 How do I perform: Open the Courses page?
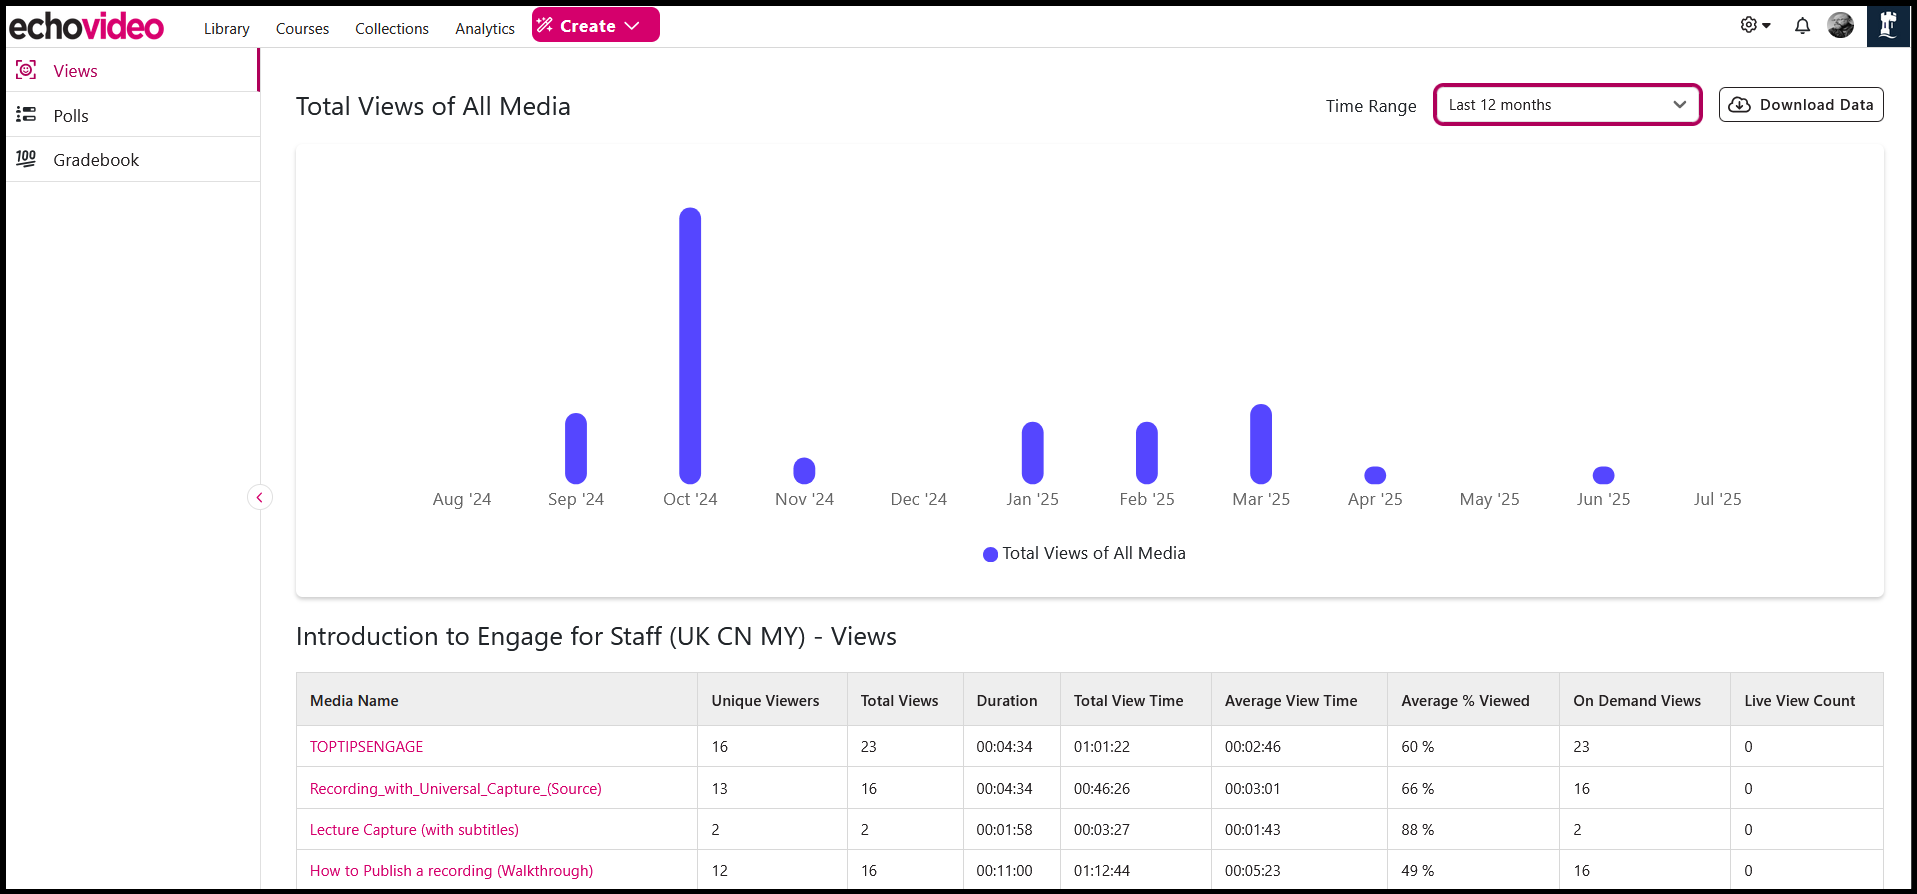[x=302, y=29]
